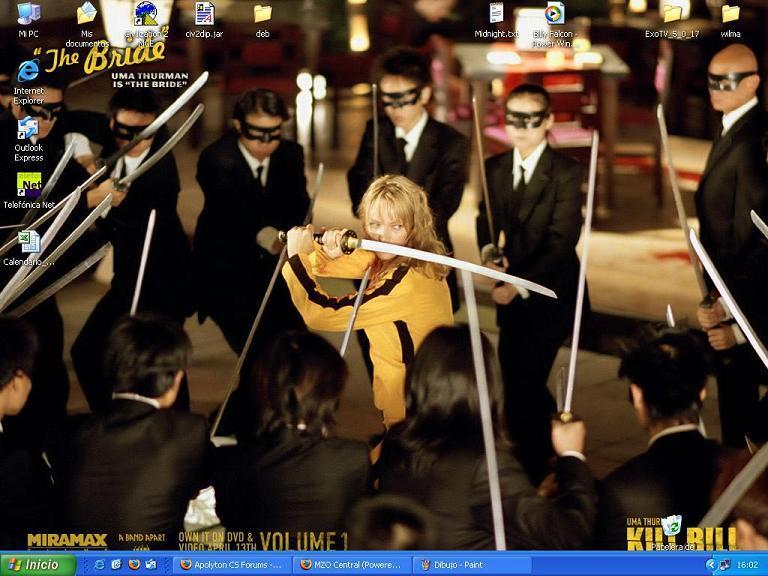This screenshot has height=576, width=768.
Task: Switch to MZO Central taskbar window
Action: (x=352, y=565)
